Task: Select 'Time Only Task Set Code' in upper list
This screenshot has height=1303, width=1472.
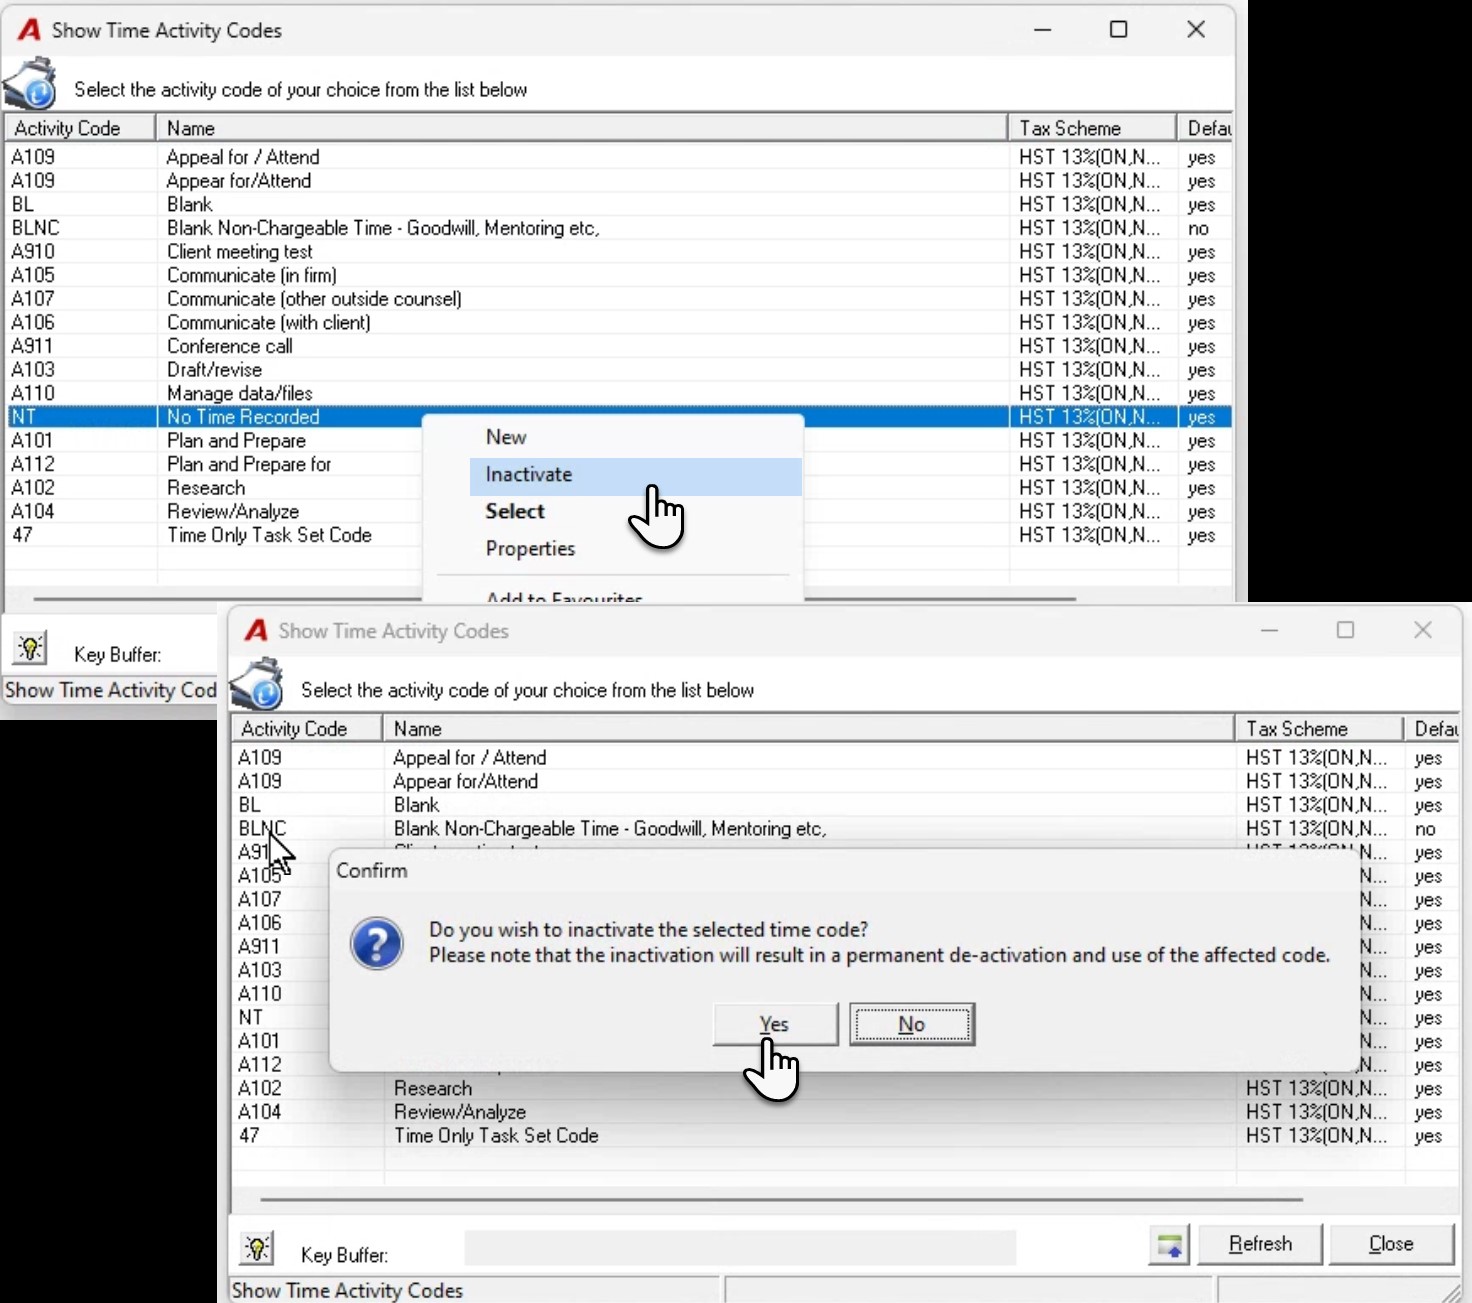Action: (619, 535)
